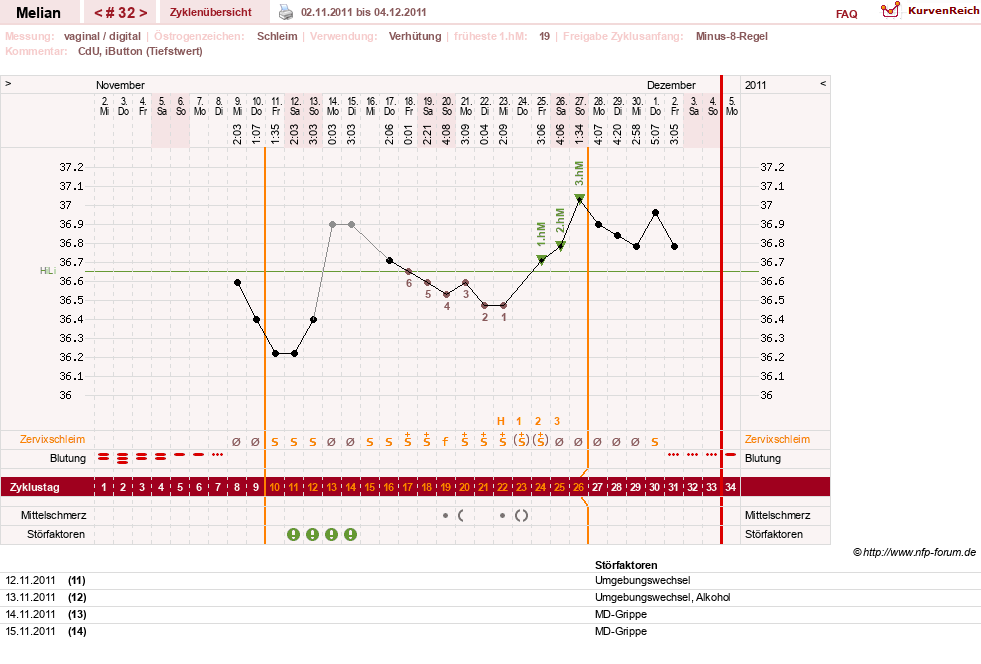Click the chart scroll-left arrow near November
This screenshot has width=981, height=664.
point(8,83)
